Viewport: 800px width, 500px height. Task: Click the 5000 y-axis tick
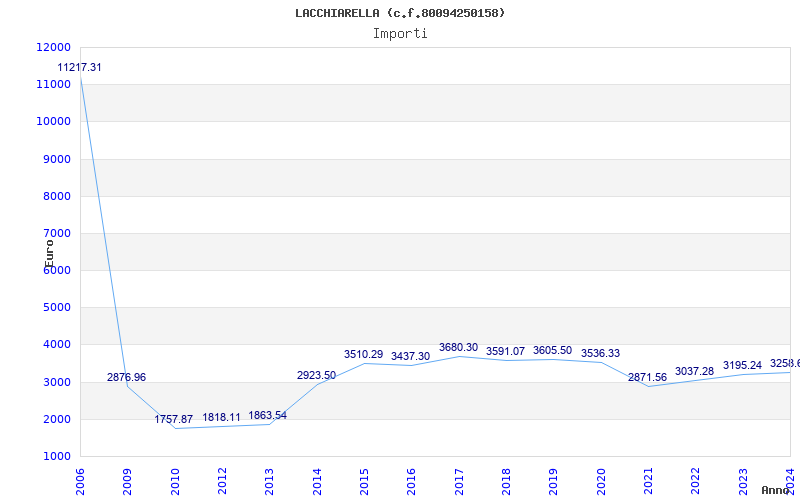[x=56, y=308]
